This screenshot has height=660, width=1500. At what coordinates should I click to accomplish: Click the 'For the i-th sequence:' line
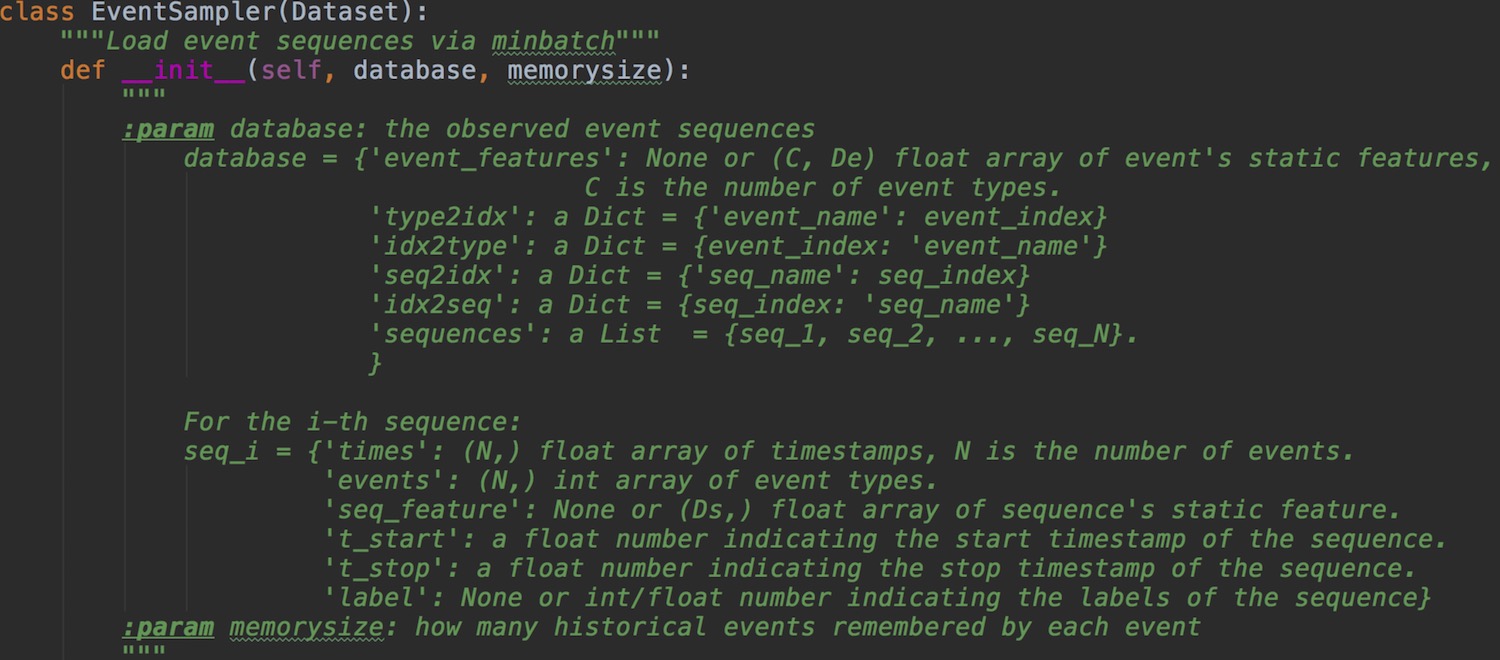point(352,422)
